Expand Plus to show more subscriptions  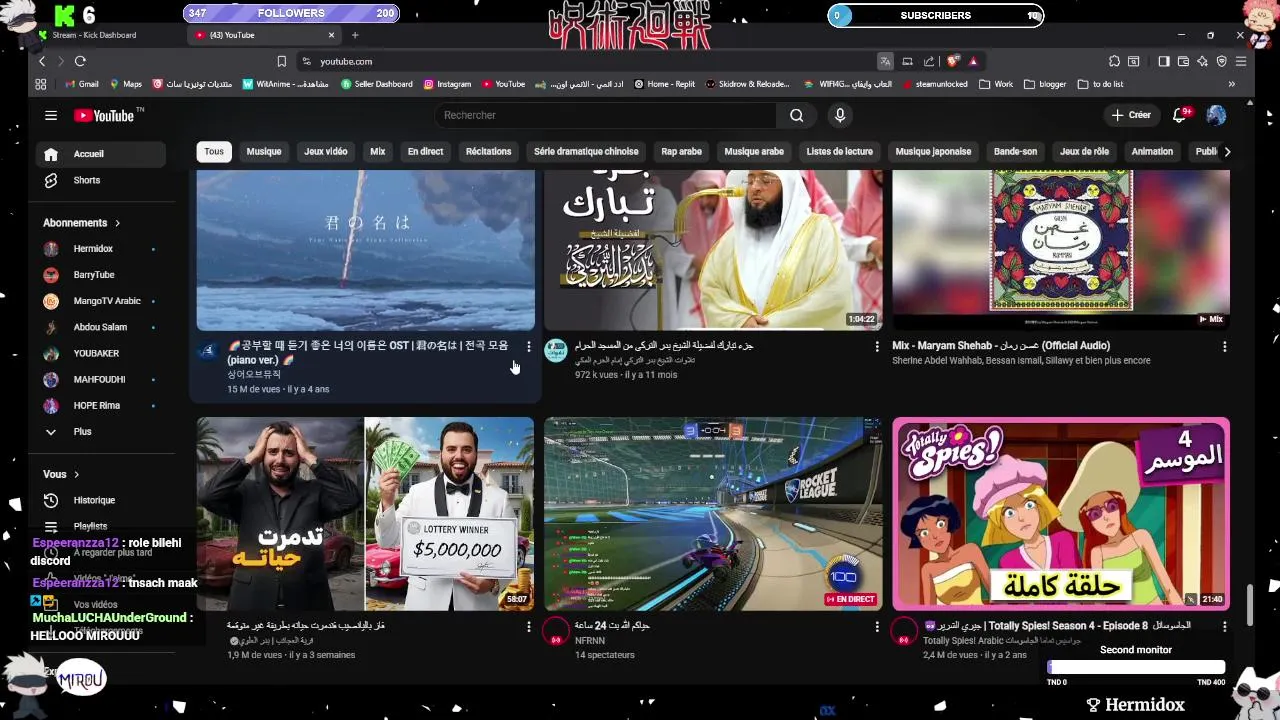[x=100, y=432]
